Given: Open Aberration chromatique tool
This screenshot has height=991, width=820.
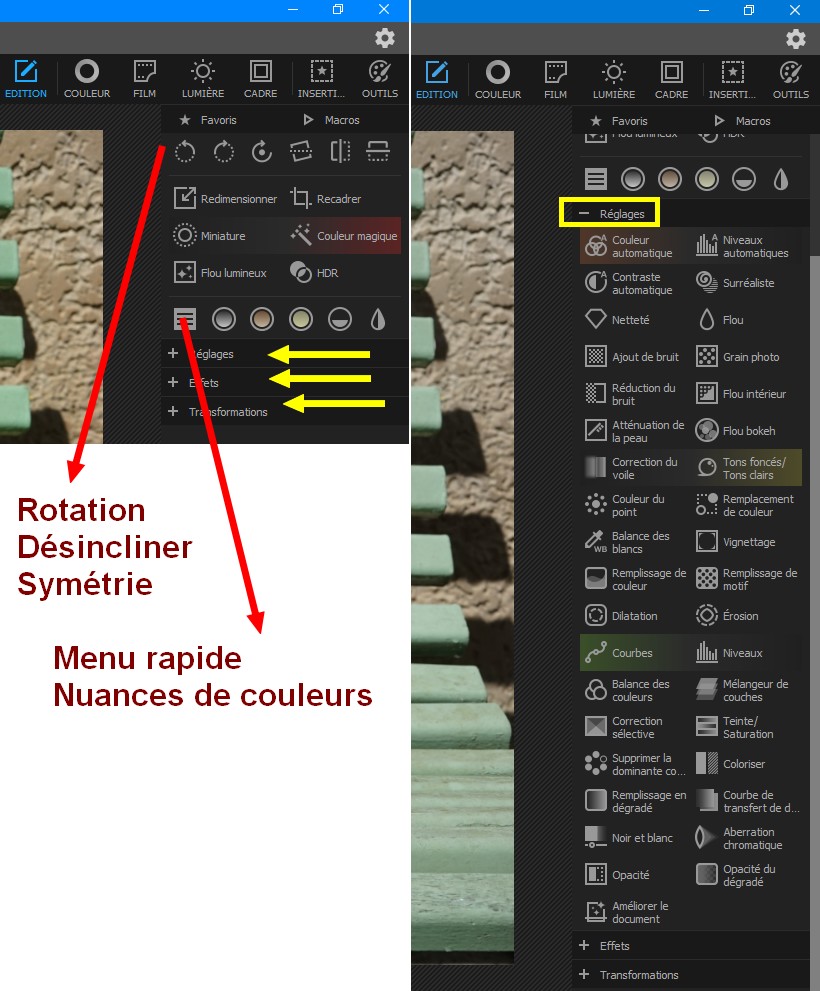Looking at the screenshot, I should 747,838.
